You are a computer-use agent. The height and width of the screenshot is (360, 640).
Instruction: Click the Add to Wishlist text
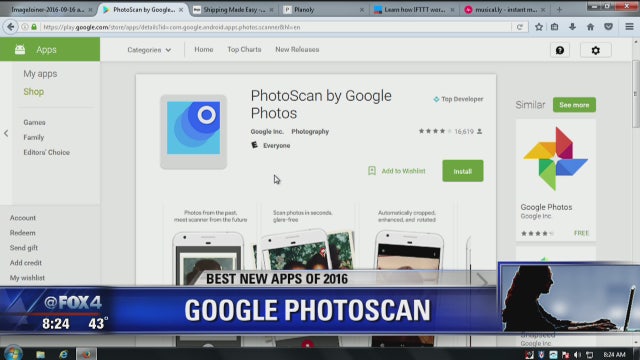pos(403,171)
